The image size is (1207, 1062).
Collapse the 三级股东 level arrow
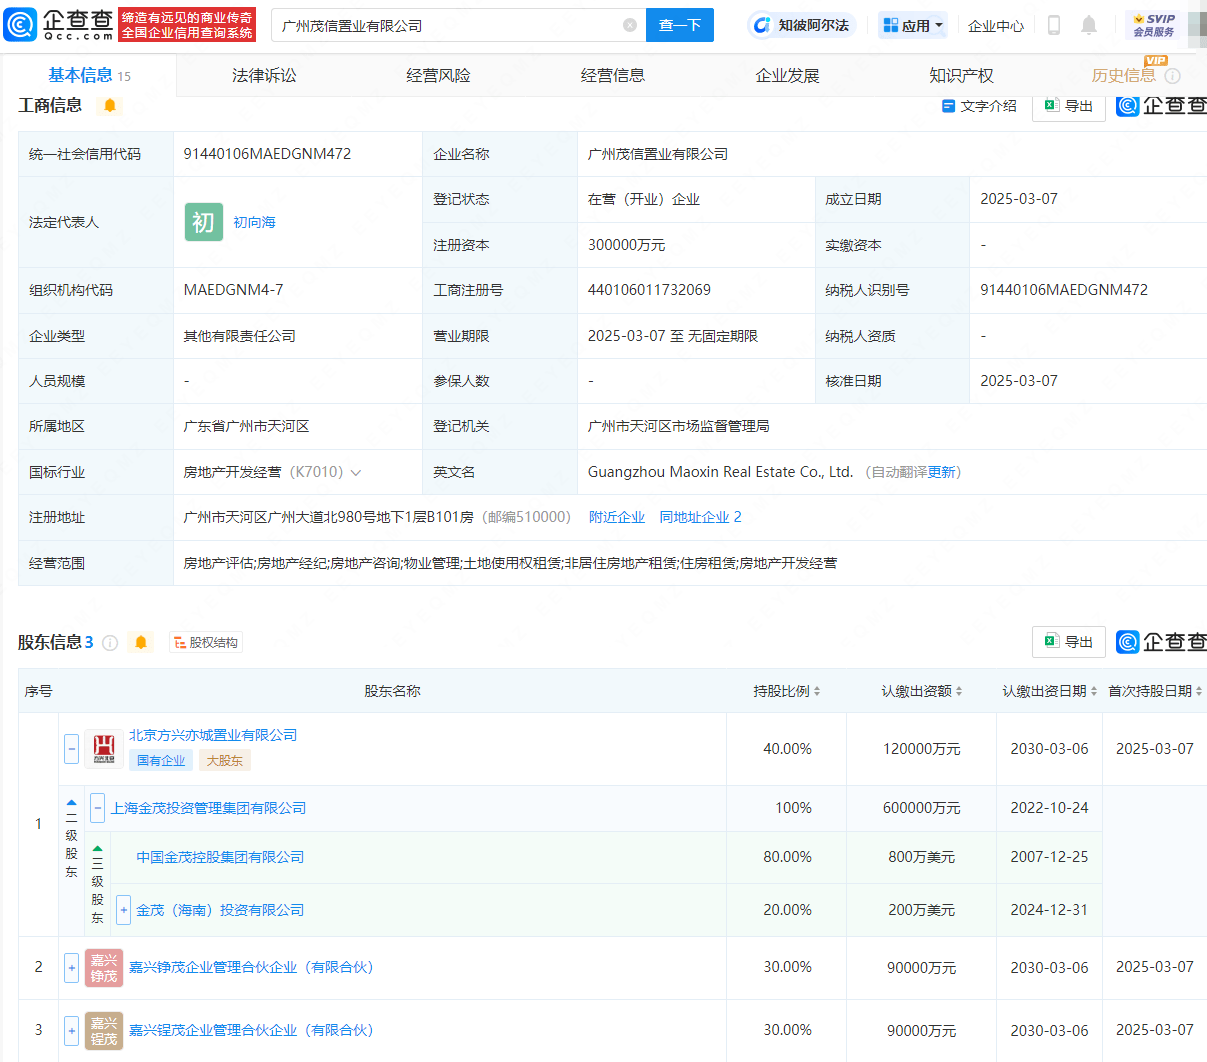point(98,849)
